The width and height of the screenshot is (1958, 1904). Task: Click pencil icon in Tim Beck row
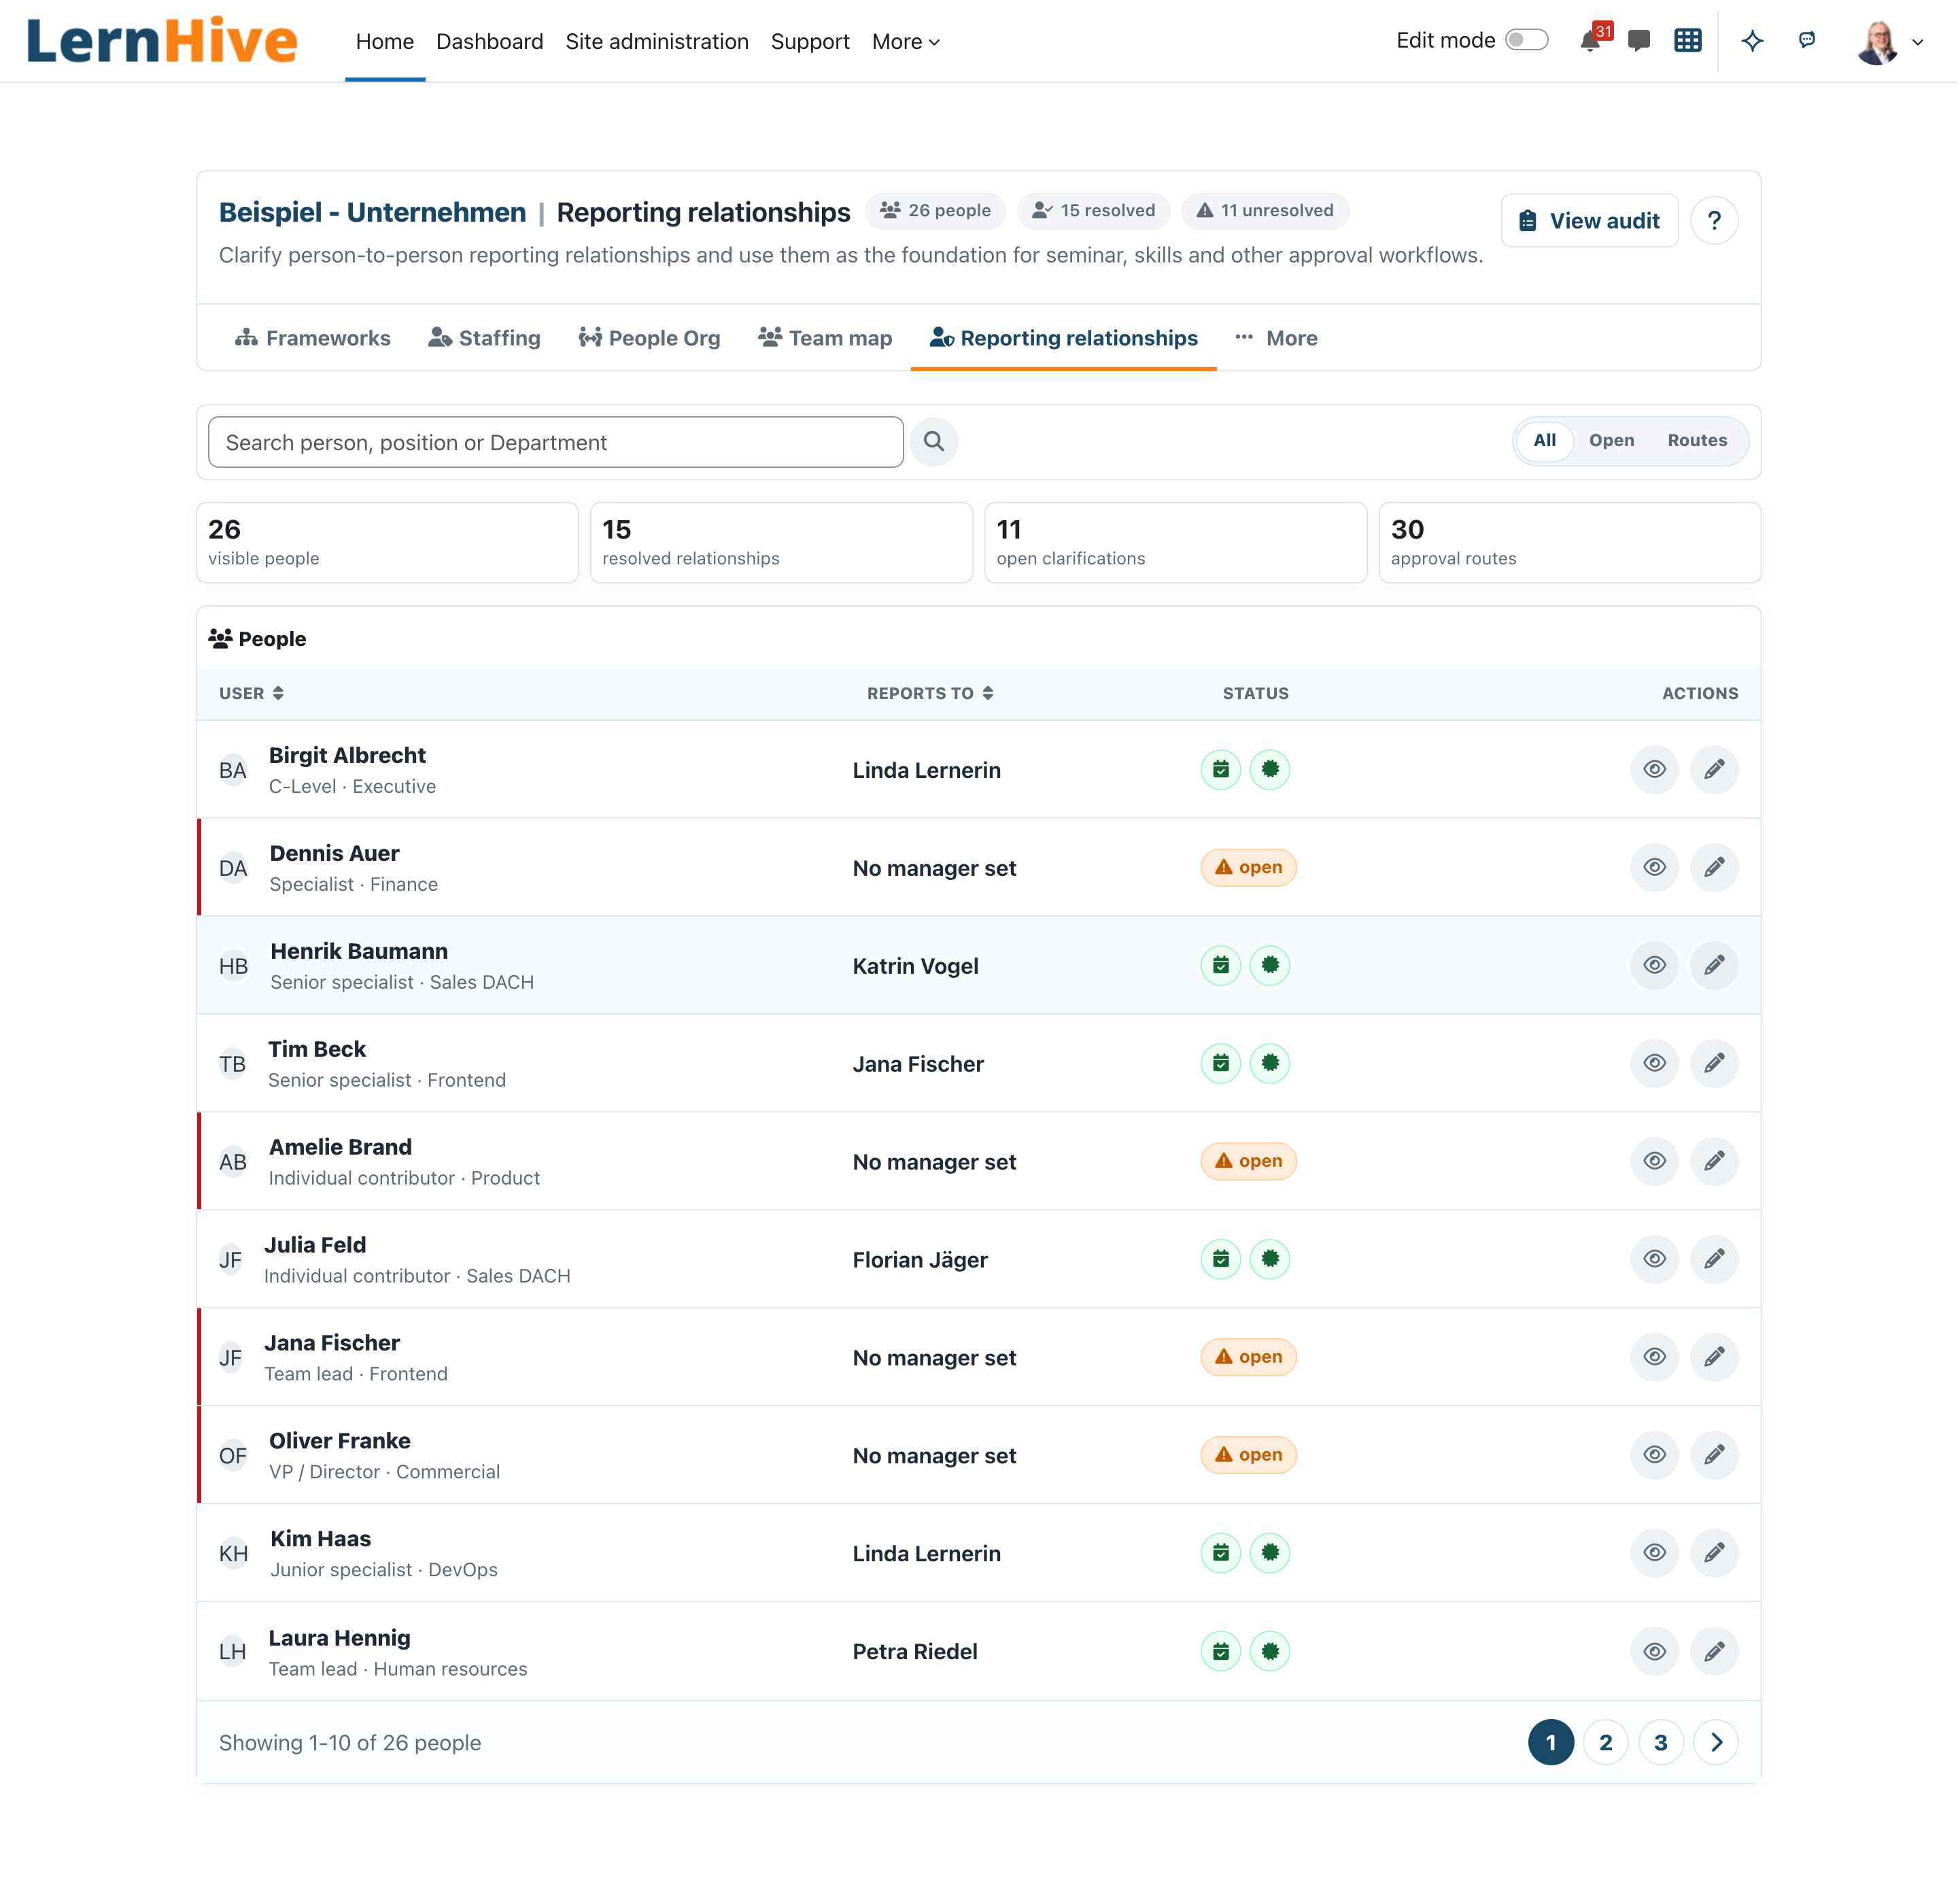click(x=1713, y=1063)
